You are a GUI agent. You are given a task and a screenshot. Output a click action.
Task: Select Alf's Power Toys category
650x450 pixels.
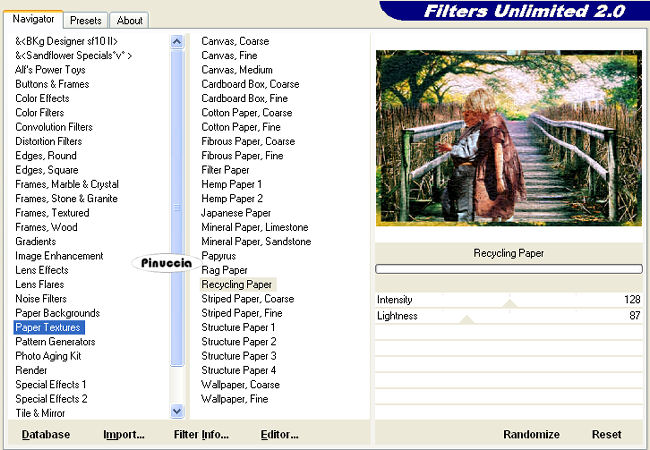pyautogui.click(x=50, y=70)
